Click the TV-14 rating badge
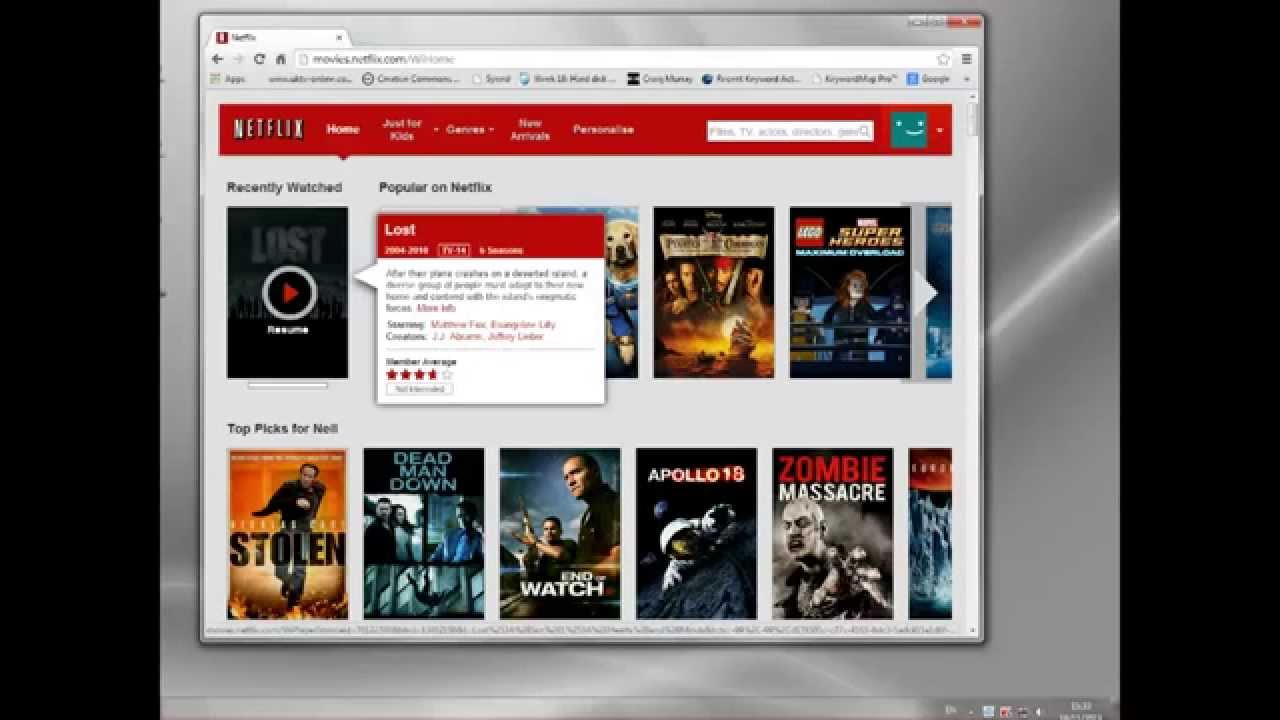The width and height of the screenshot is (1280, 720). [x=454, y=250]
